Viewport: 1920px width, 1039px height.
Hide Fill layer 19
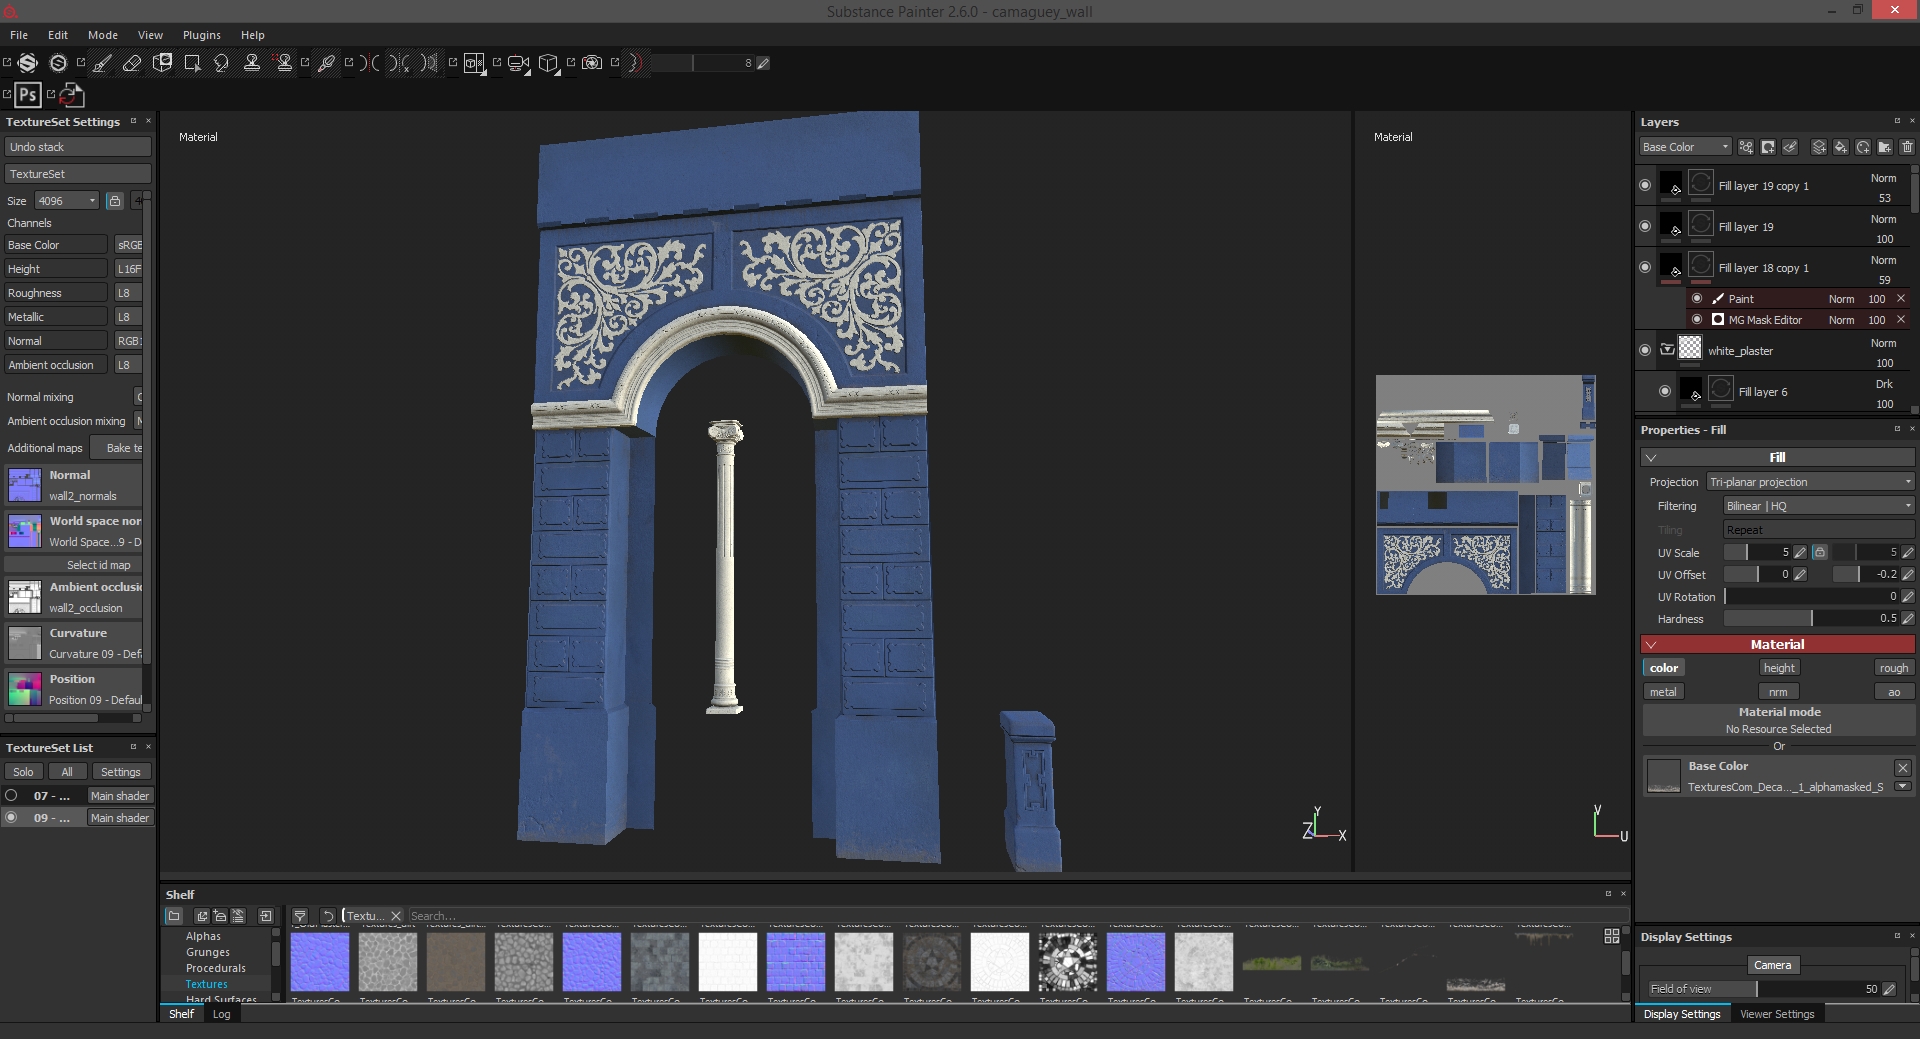pos(1645,226)
